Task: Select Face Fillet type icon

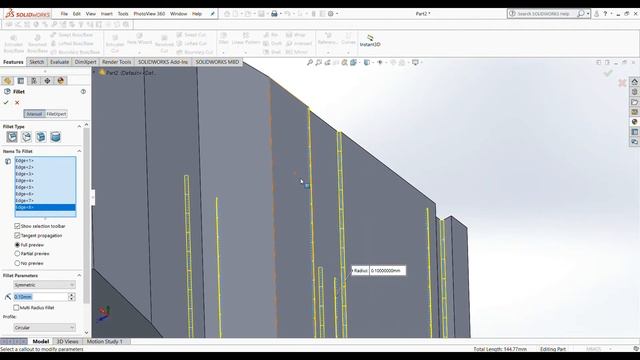Action: tap(41, 137)
